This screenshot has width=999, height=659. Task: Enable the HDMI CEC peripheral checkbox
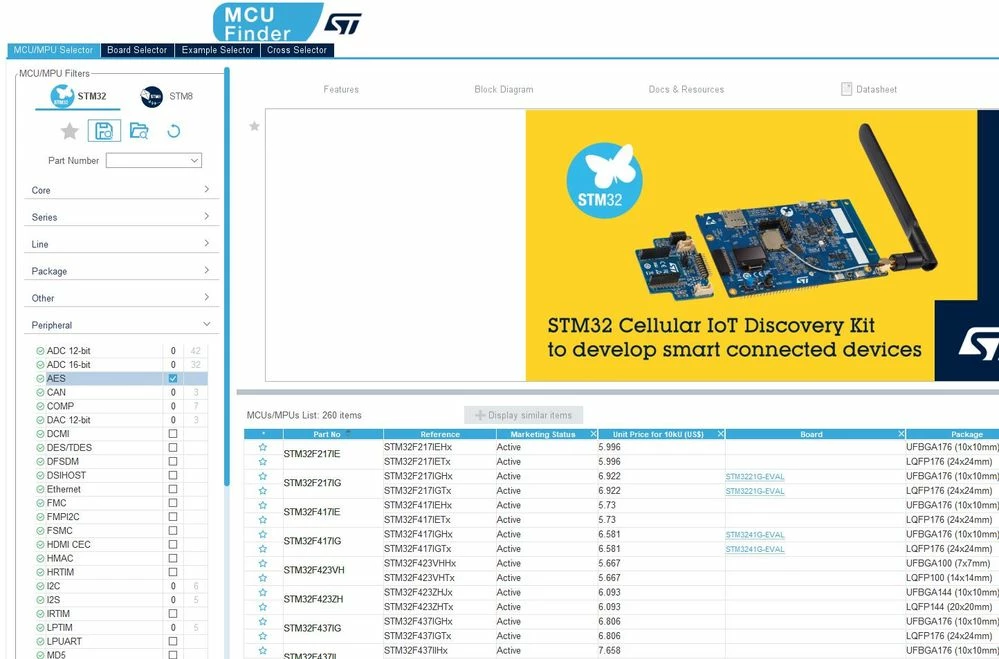173,545
